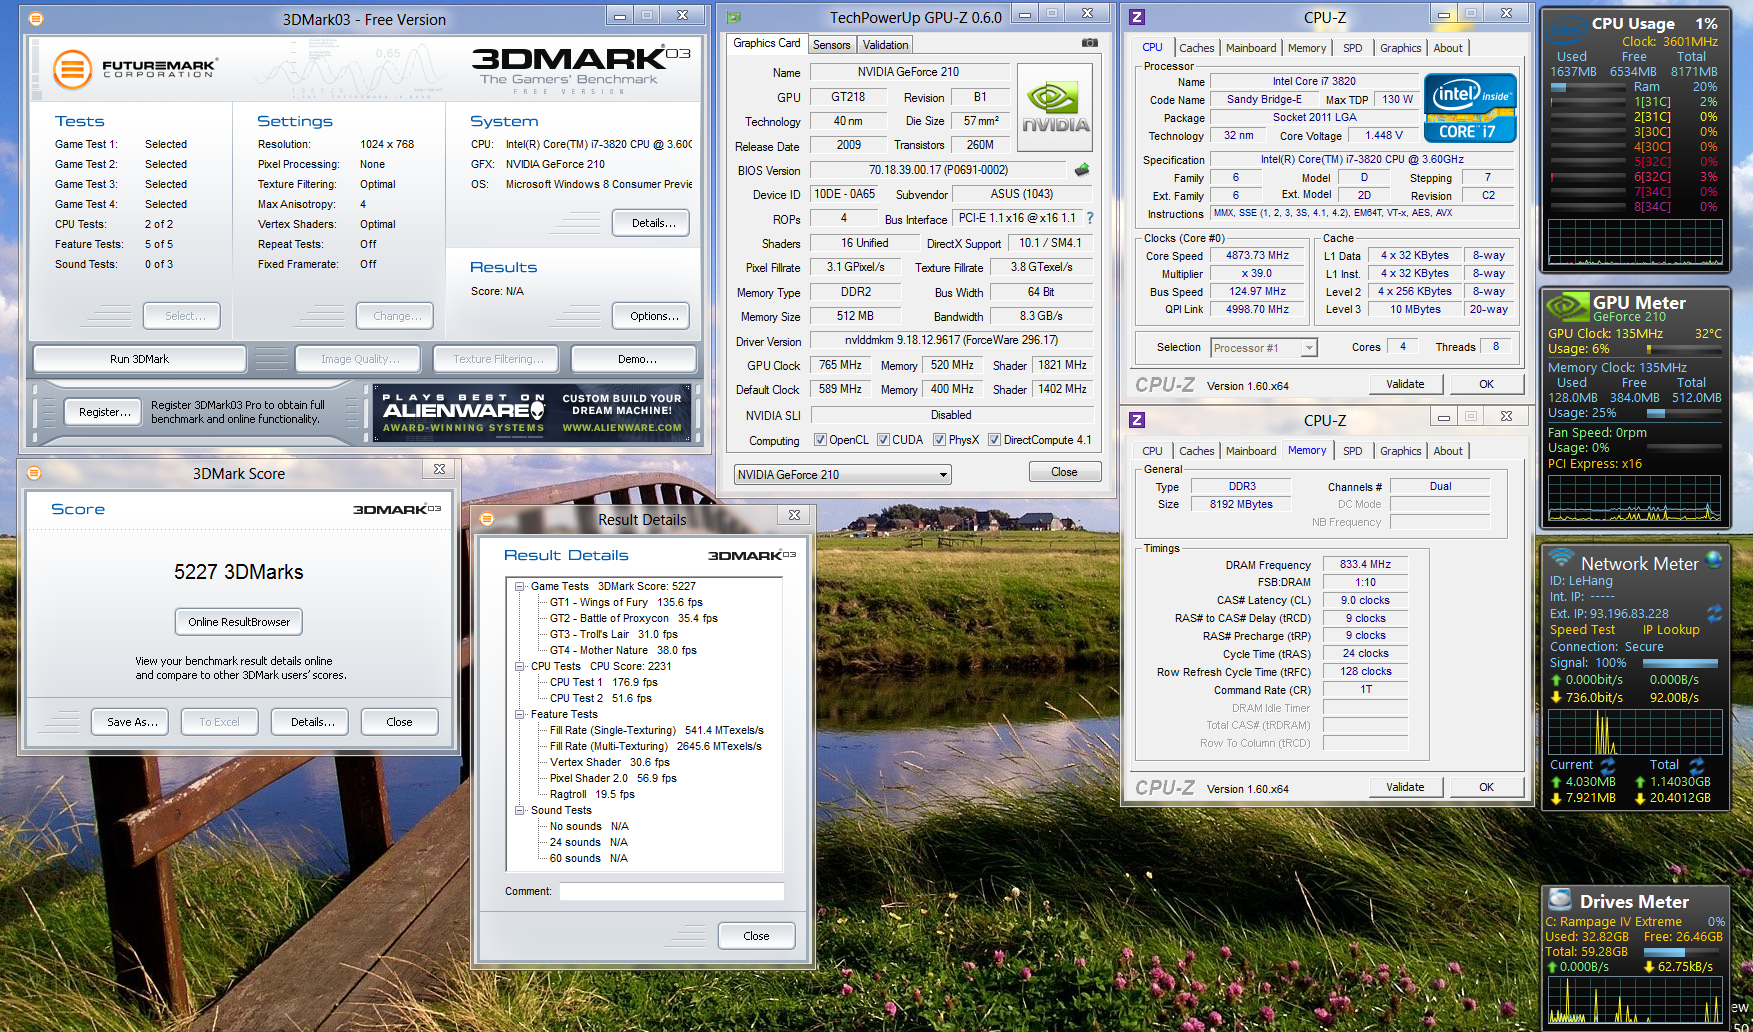Click the hard drive icon in Drives Meter
Viewport: 1753px width, 1032px height.
click(1559, 899)
